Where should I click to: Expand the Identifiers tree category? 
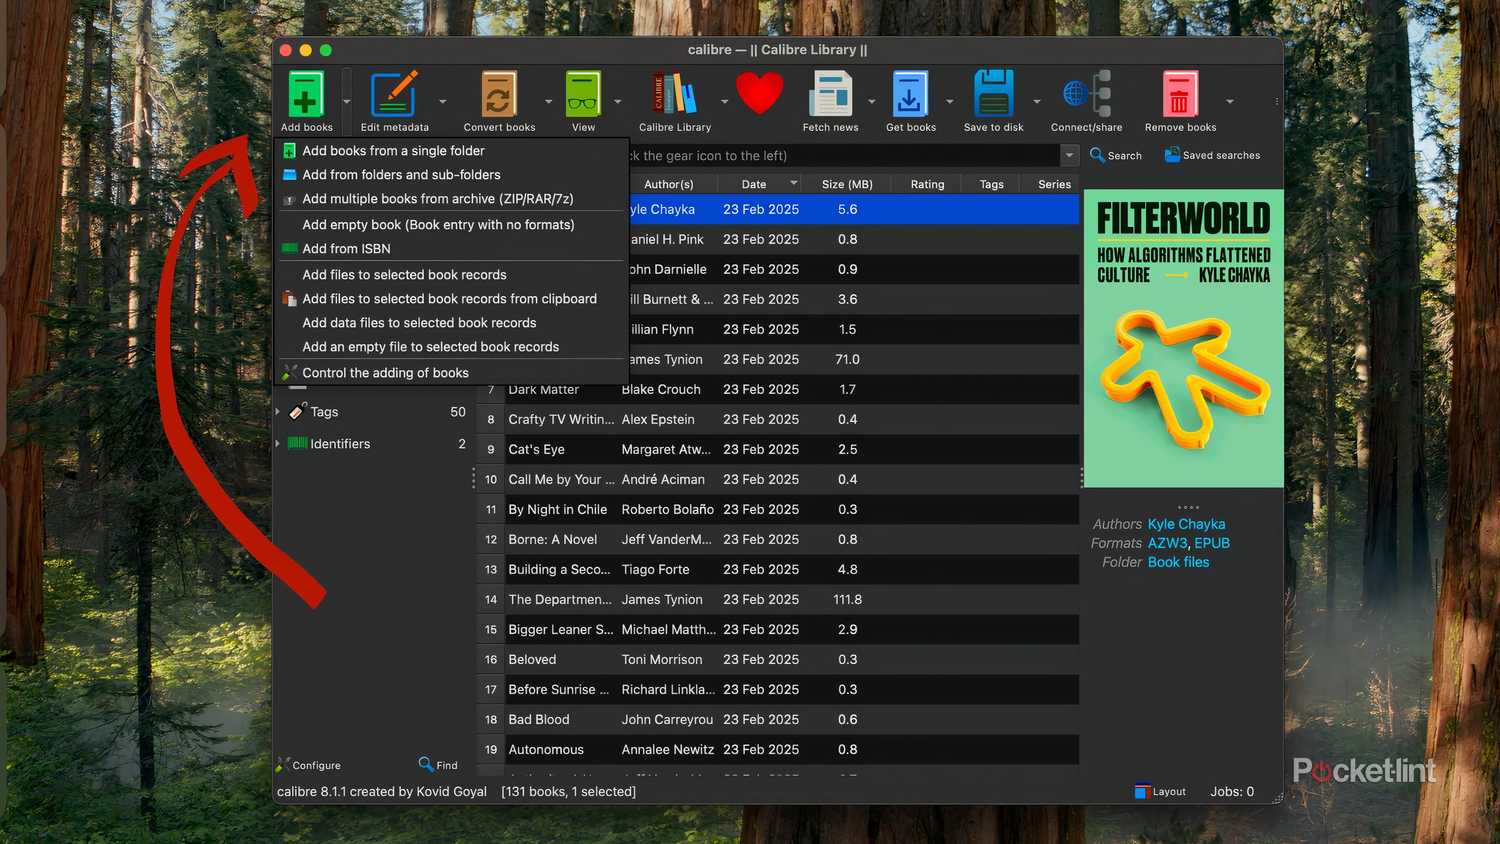278,444
